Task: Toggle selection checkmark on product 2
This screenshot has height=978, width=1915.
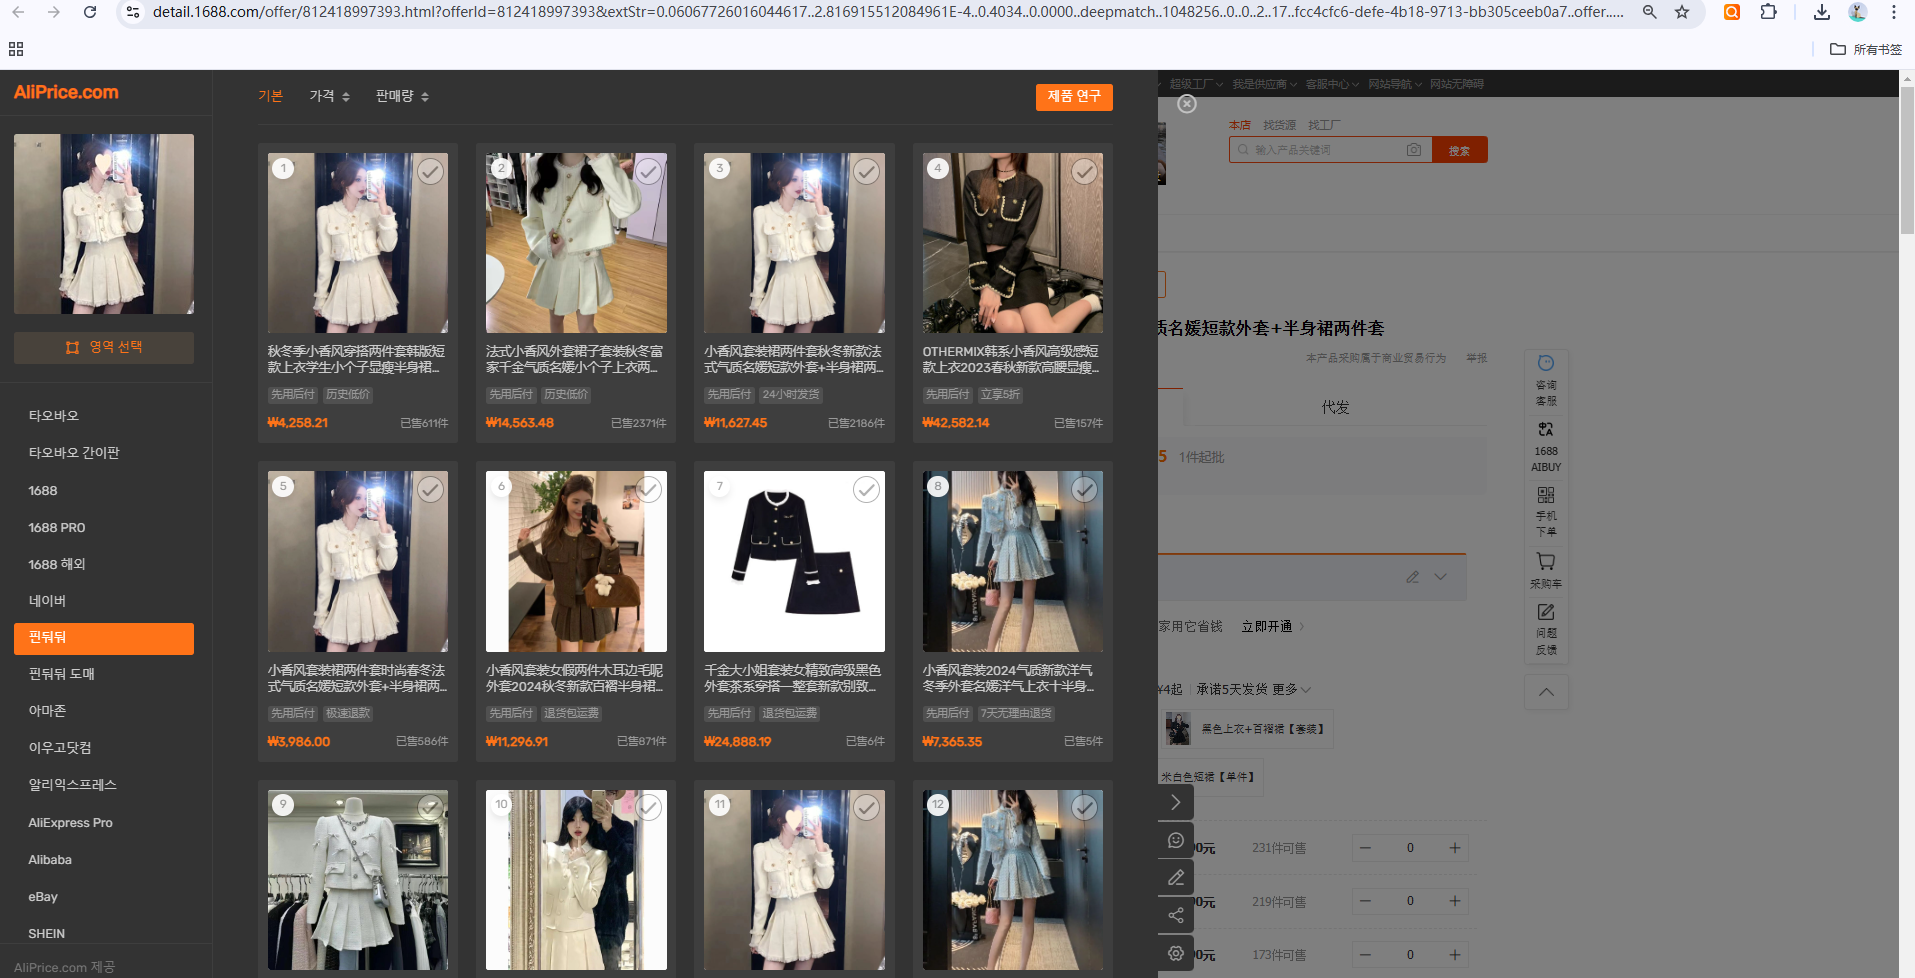Action: [x=648, y=171]
